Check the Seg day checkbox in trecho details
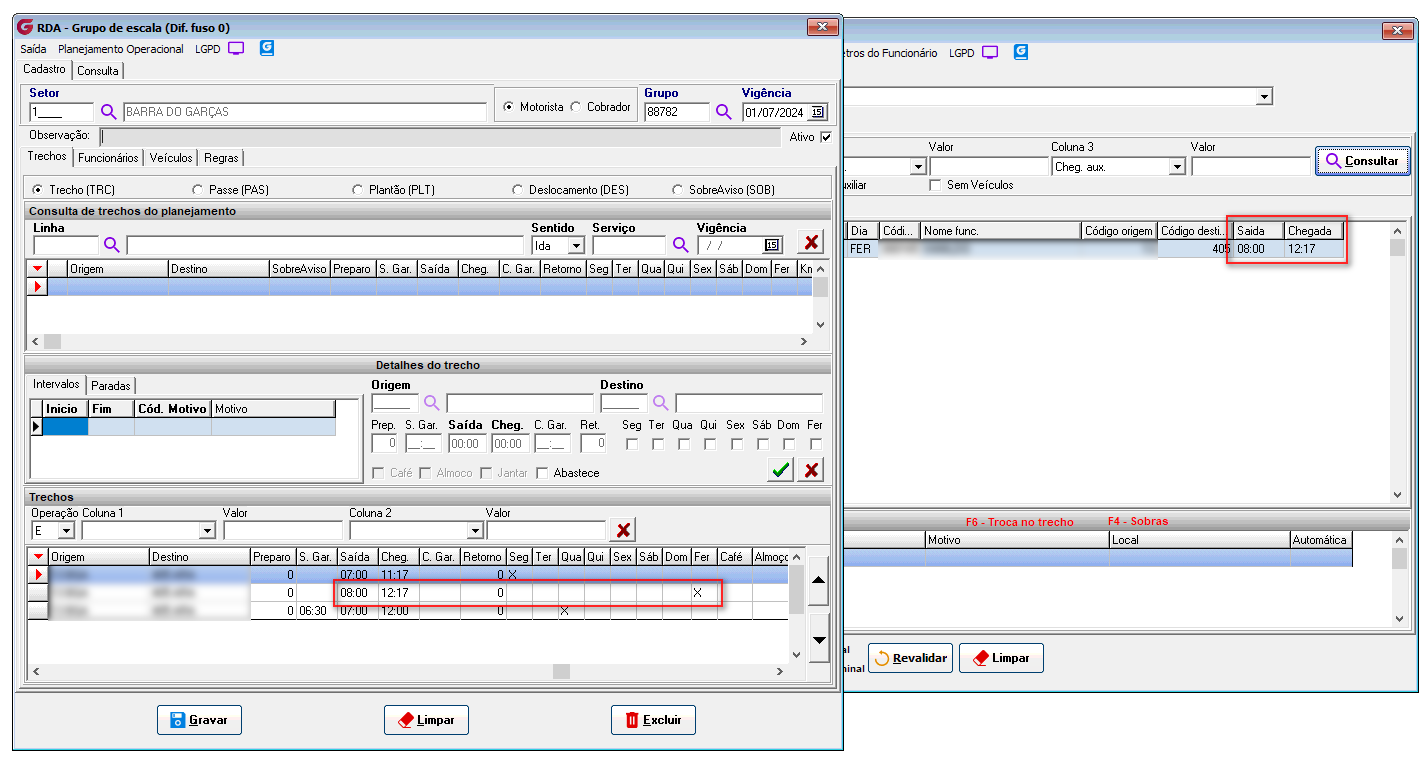 [x=632, y=444]
